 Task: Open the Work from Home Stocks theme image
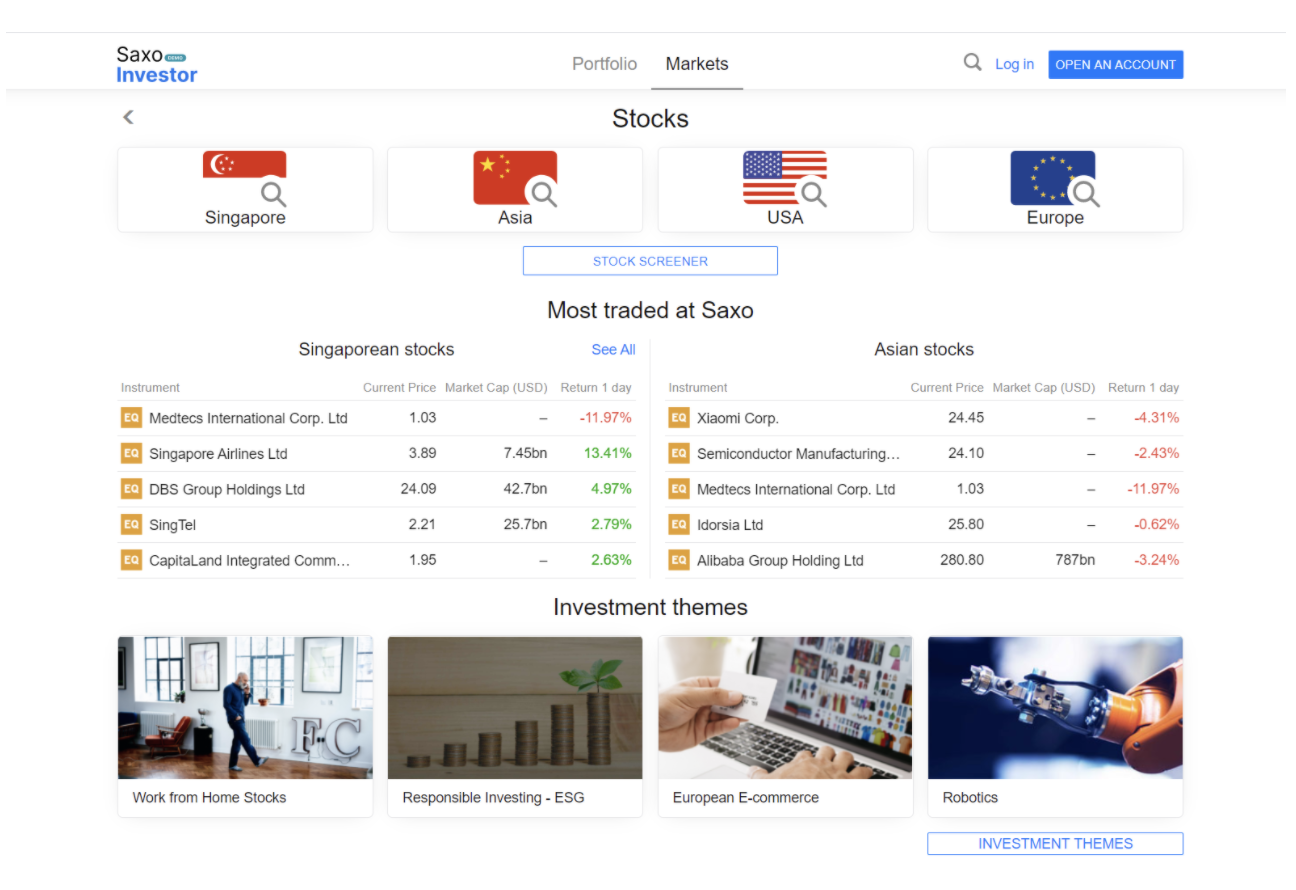pos(245,708)
